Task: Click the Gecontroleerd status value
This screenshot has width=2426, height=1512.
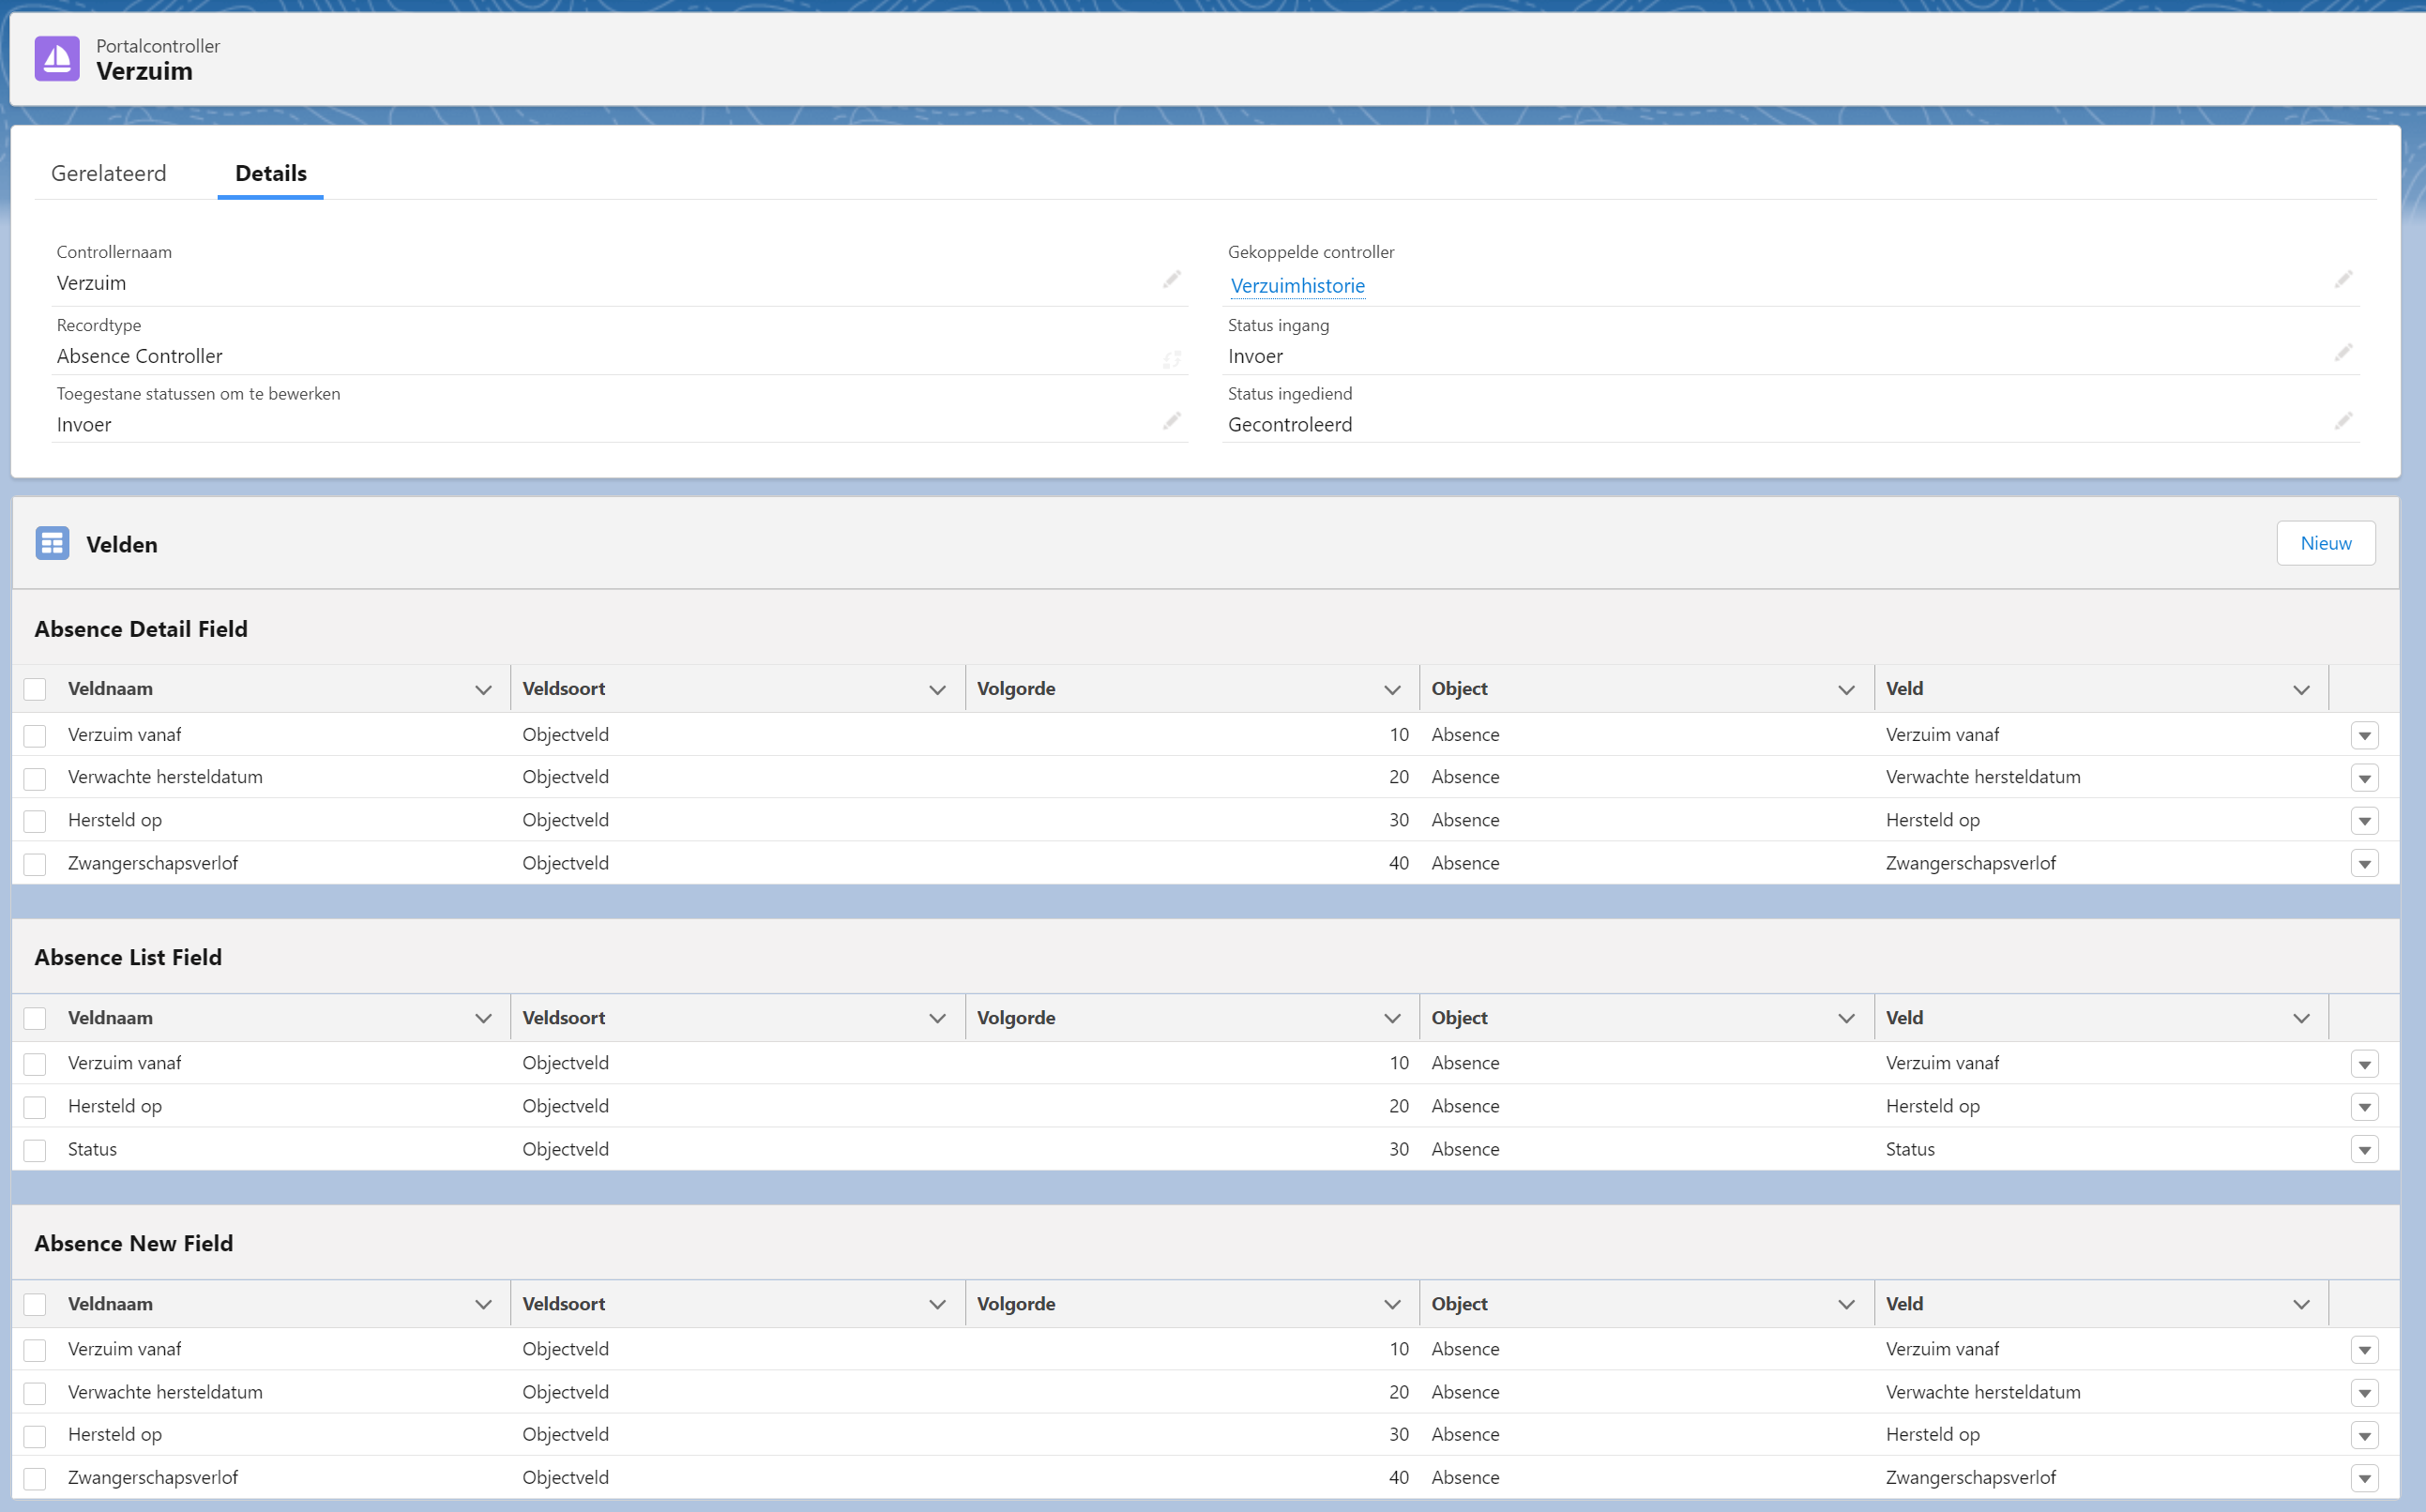Action: pyautogui.click(x=1290, y=424)
